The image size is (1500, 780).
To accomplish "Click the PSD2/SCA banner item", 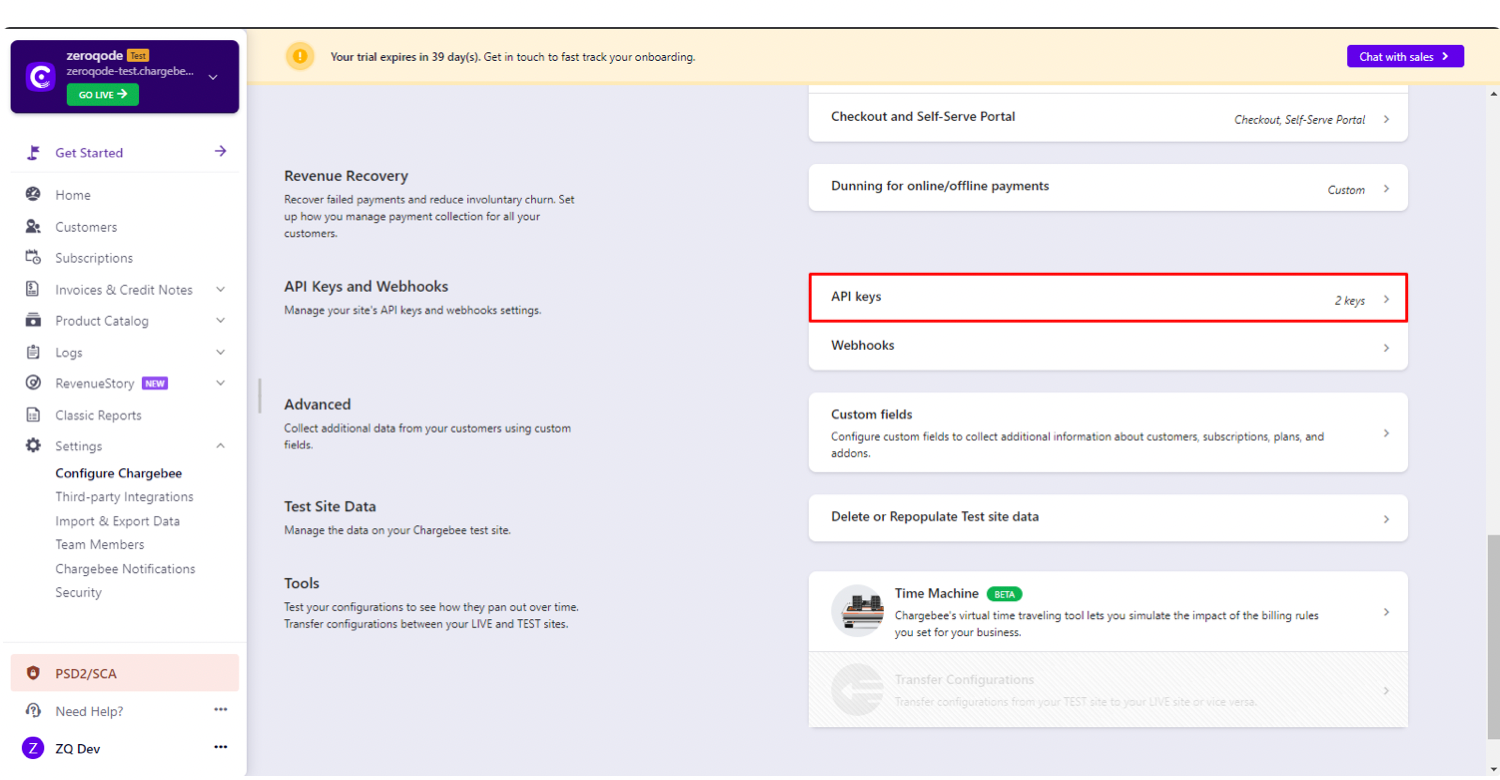I will pos(125,673).
